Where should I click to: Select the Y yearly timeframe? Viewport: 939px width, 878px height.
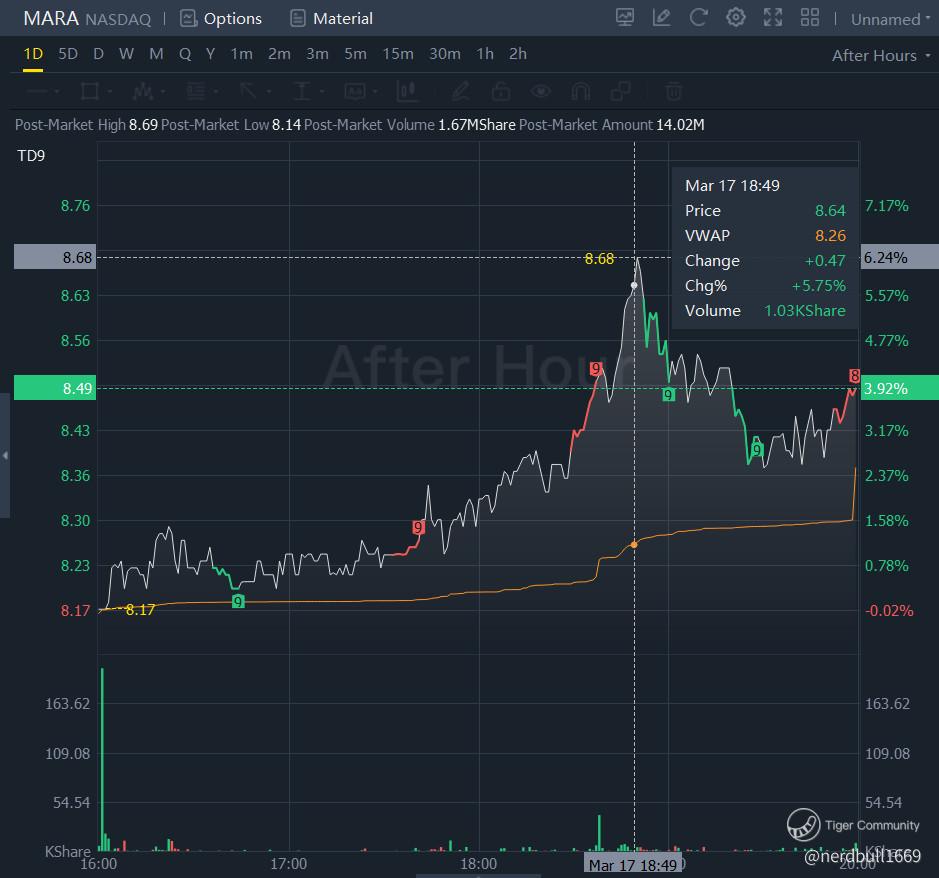click(210, 54)
